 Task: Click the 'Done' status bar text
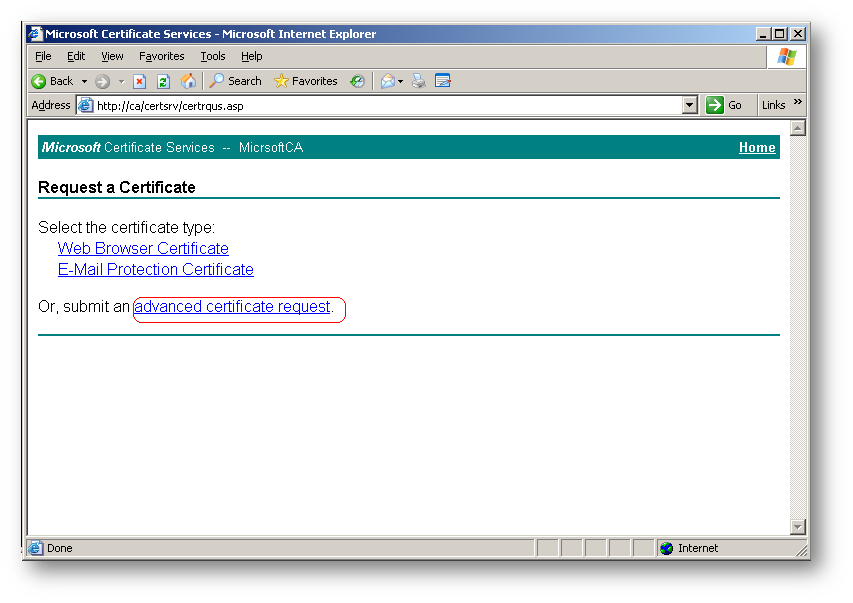click(60, 548)
